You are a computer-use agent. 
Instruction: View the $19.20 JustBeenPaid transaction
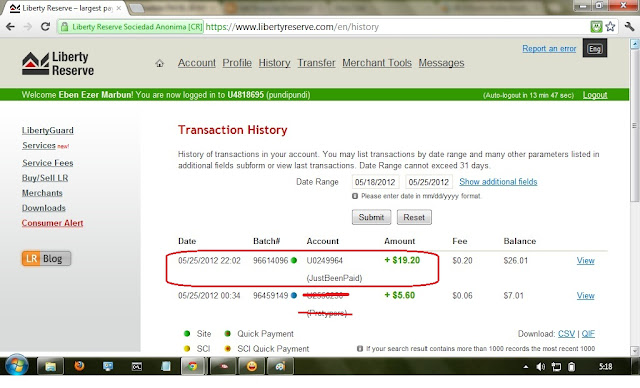585,261
